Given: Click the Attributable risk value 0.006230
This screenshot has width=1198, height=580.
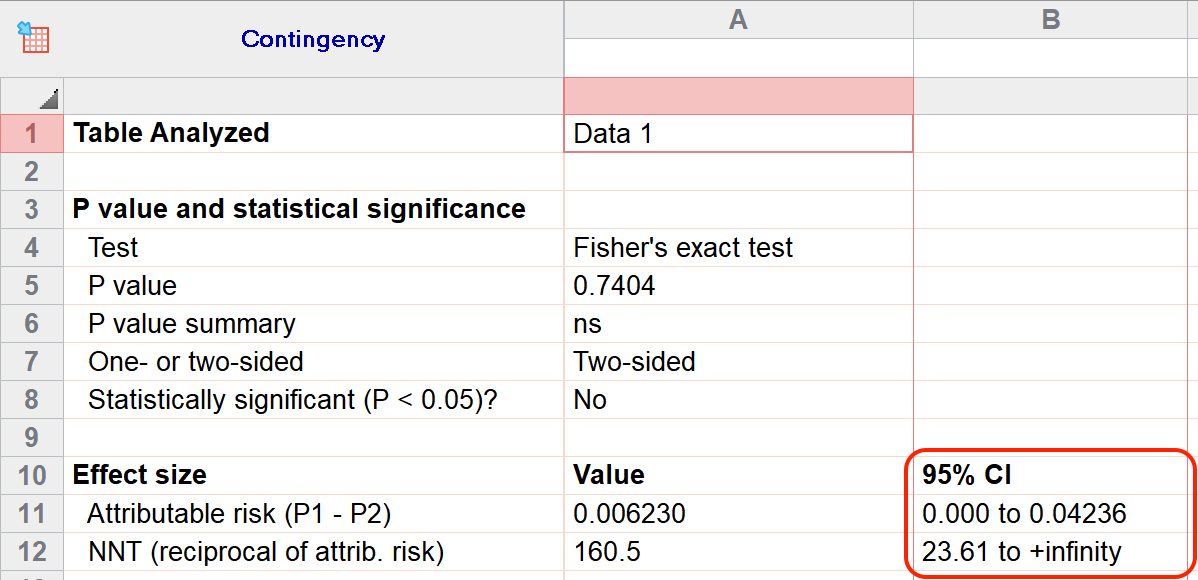Looking at the screenshot, I should click(737, 513).
